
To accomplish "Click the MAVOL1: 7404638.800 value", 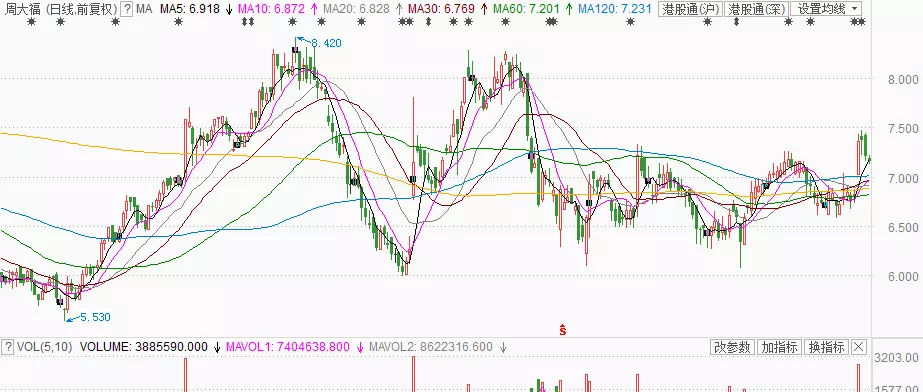I will pyautogui.click(x=288, y=347).
